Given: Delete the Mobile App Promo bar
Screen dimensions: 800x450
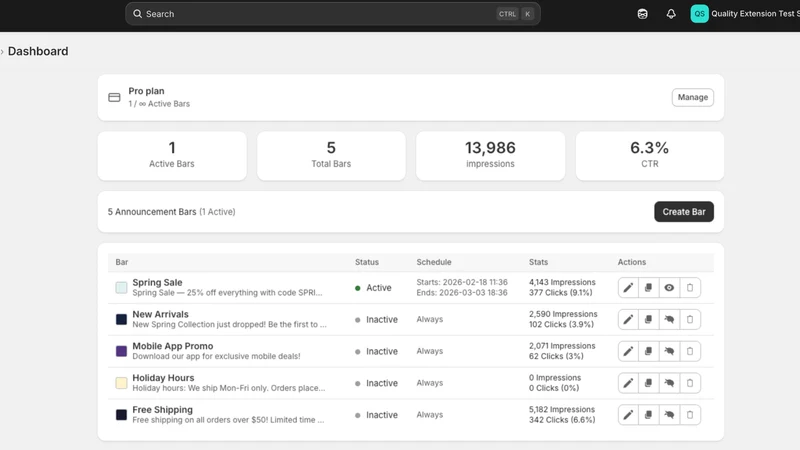Looking at the screenshot, I should (690, 351).
